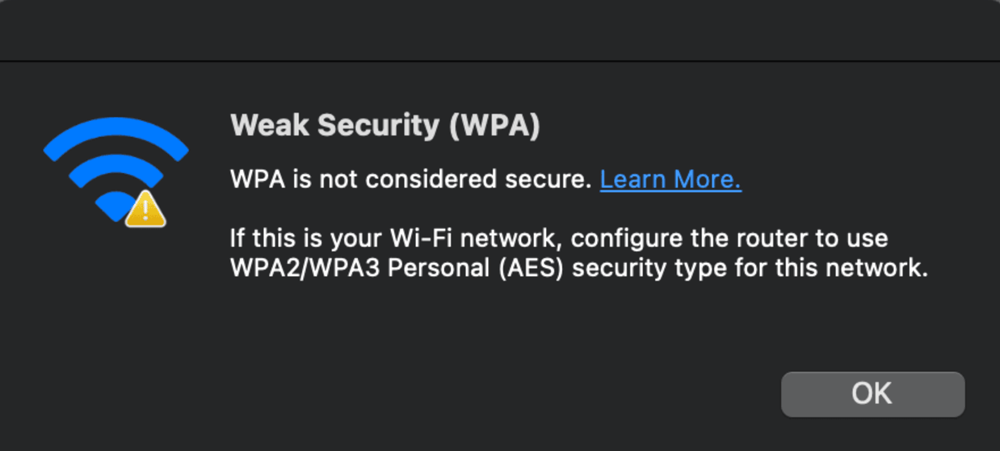1000x451 pixels.
Task: Click the word "Weak" in the heading
Action: tap(263, 126)
